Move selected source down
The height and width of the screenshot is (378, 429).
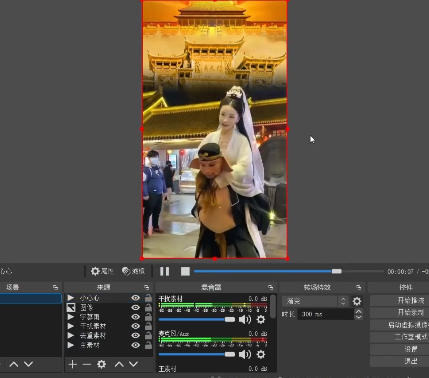[x=133, y=364]
